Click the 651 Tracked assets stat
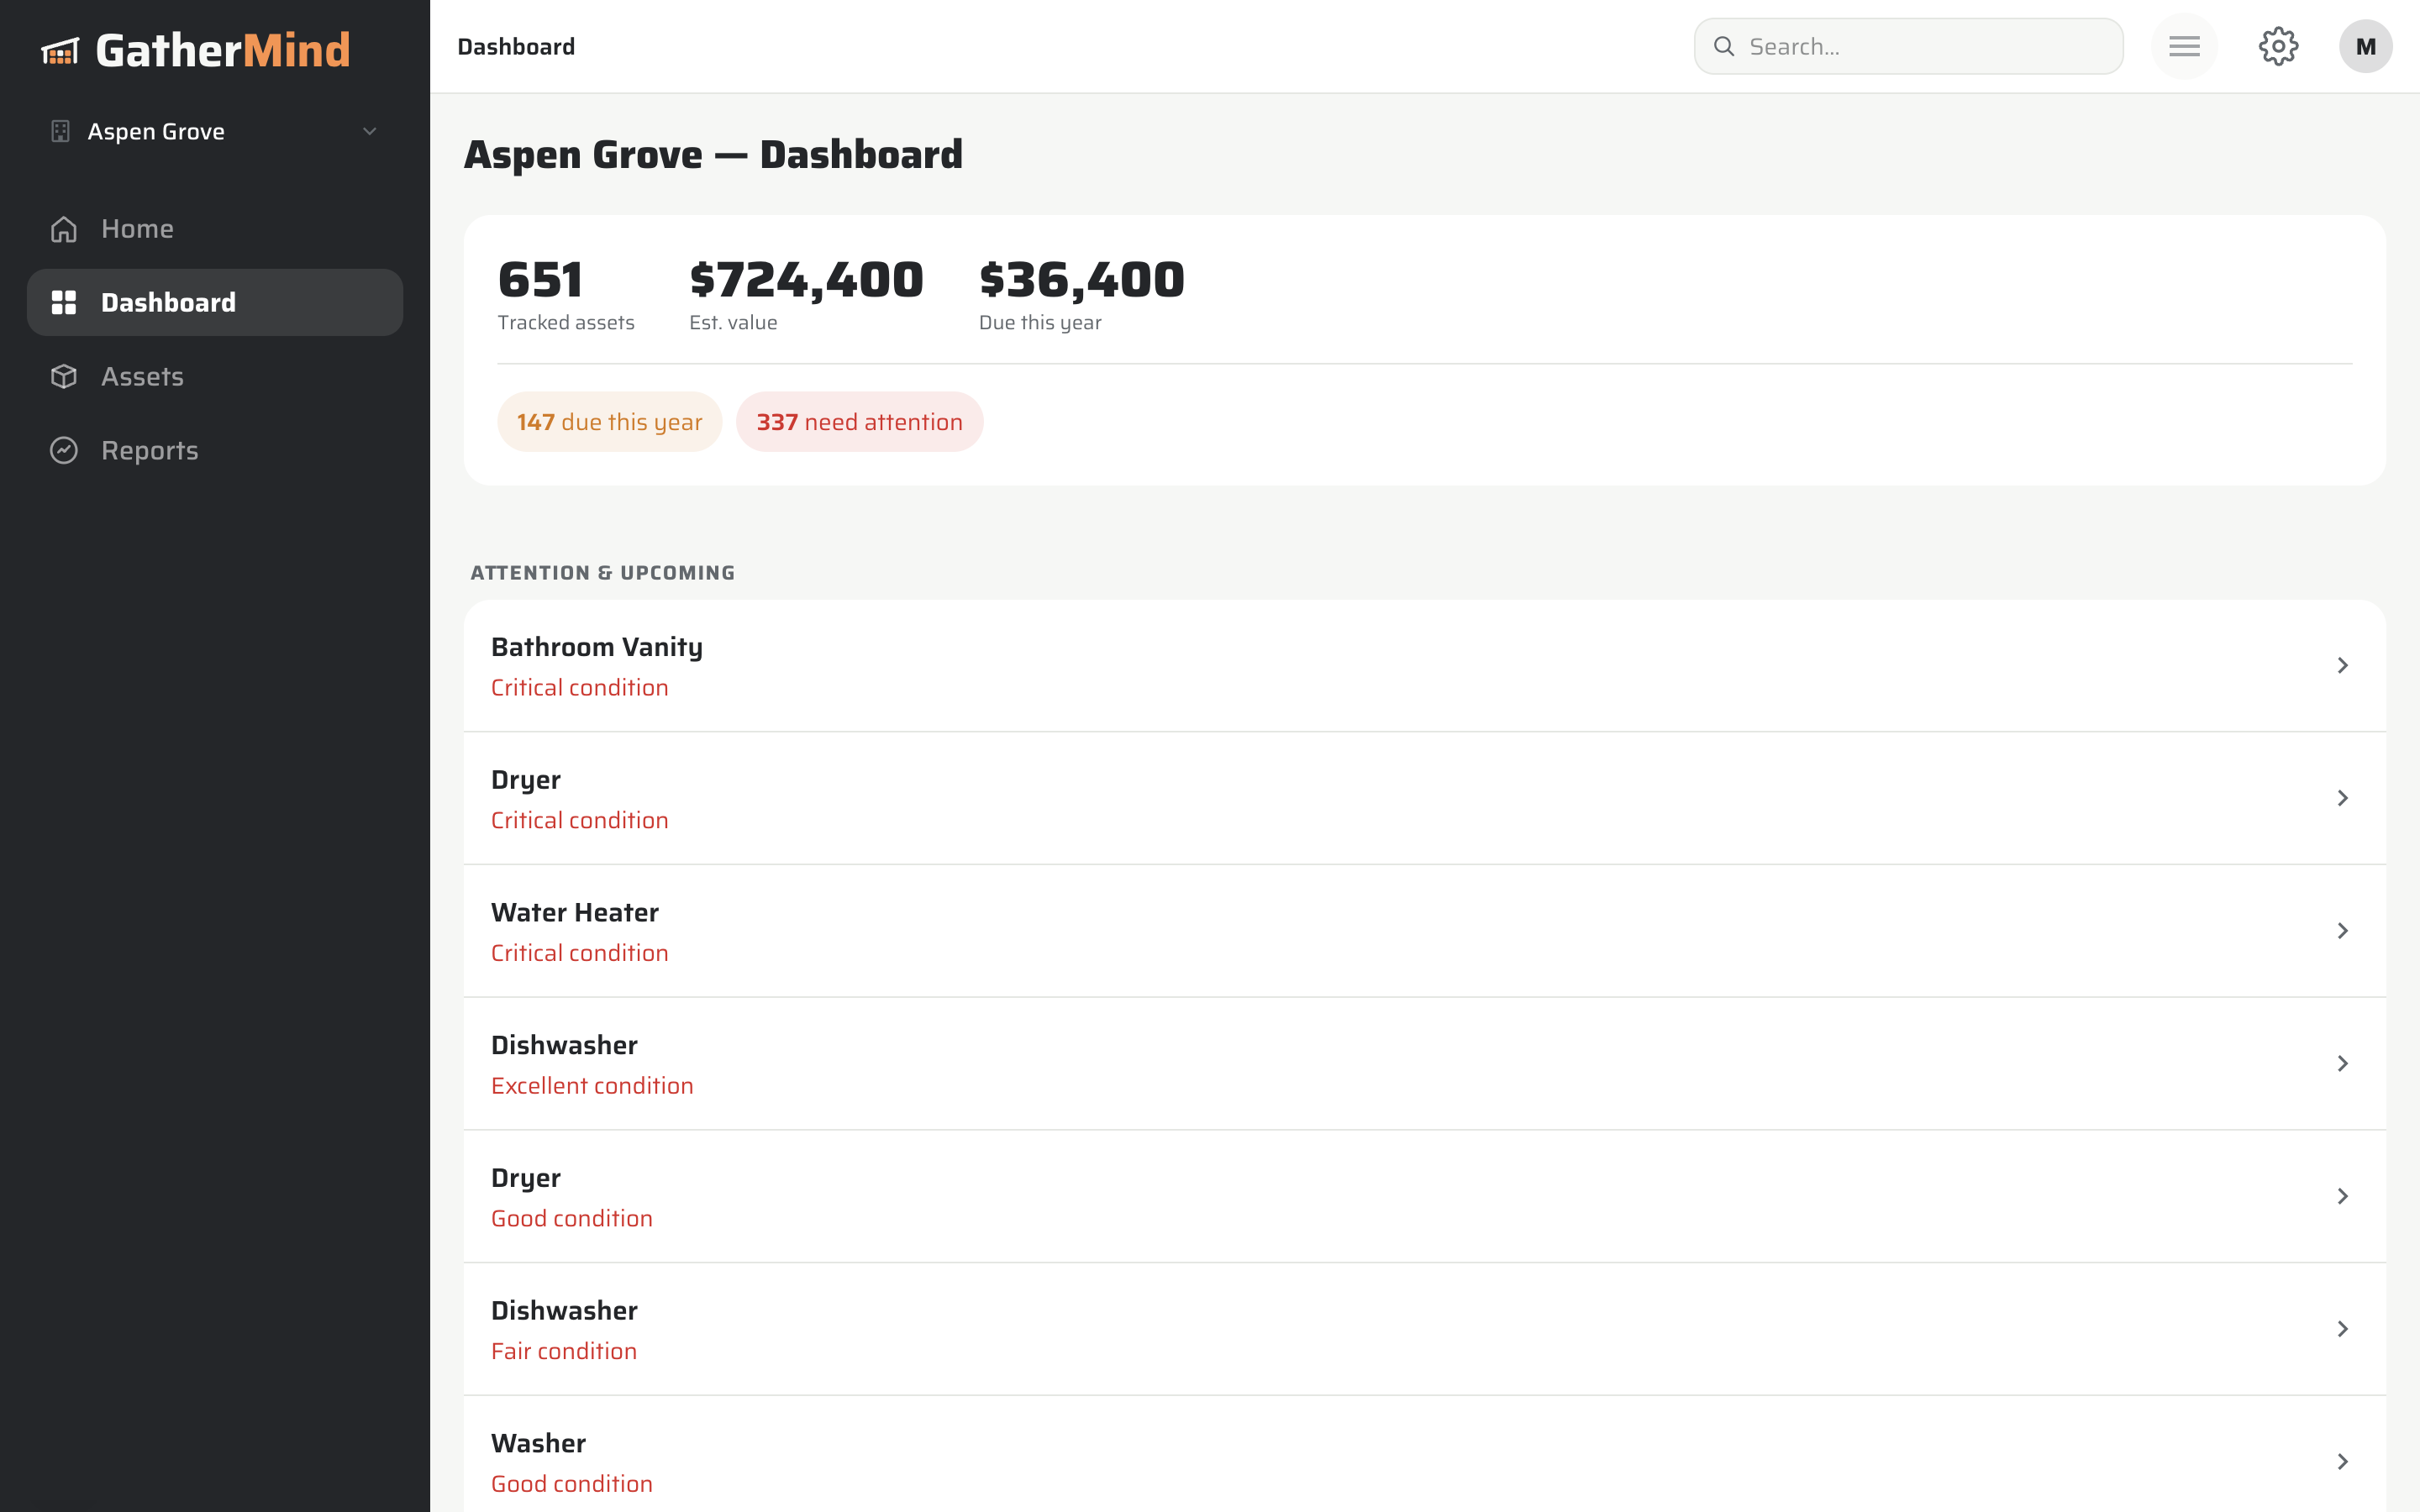The width and height of the screenshot is (2420, 1512). click(x=566, y=294)
